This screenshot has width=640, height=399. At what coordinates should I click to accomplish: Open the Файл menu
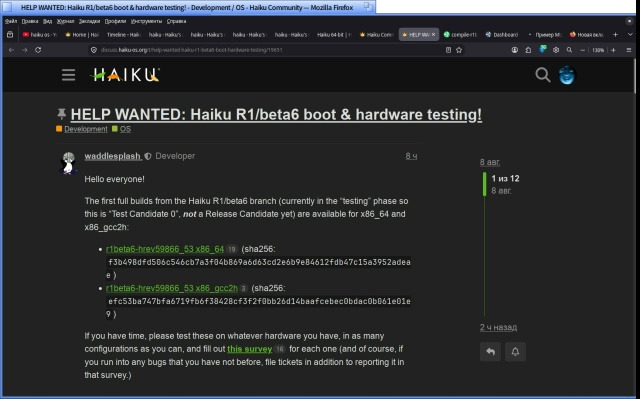(x=11, y=21)
